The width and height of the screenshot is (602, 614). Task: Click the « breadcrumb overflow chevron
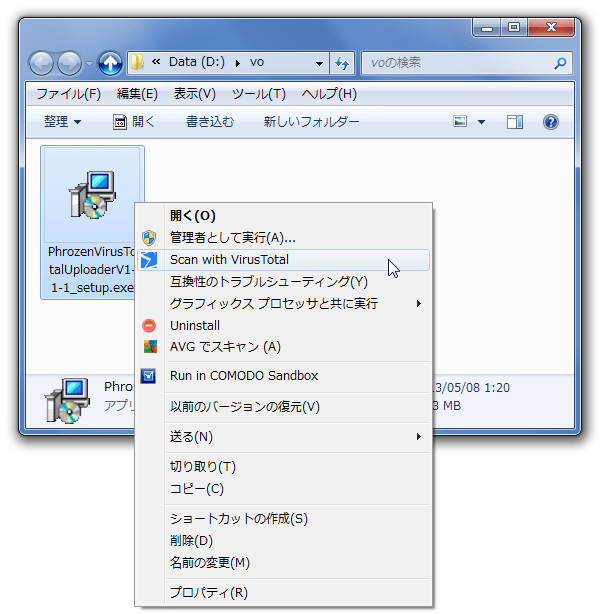coord(156,62)
